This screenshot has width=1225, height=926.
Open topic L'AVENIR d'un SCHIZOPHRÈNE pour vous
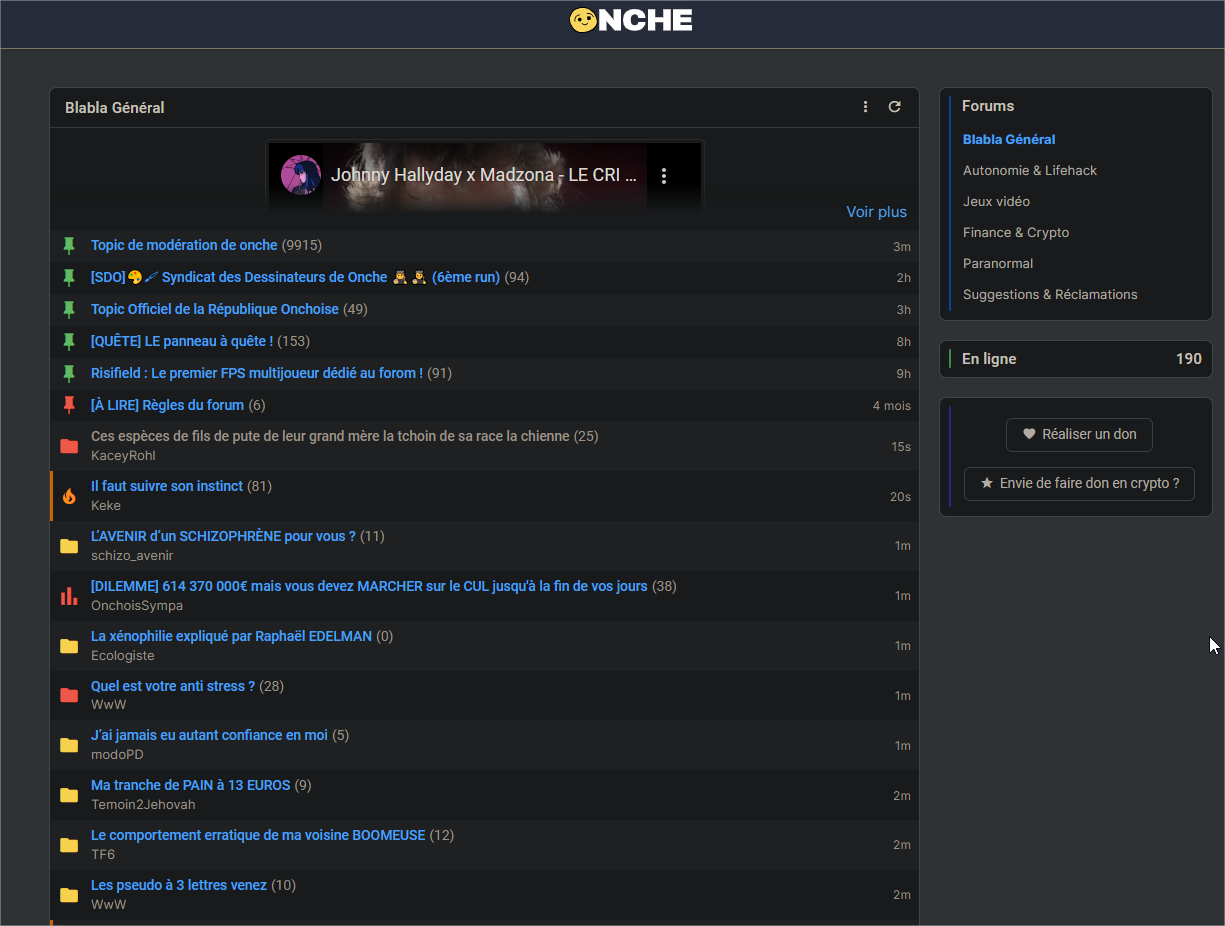pos(223,537)
